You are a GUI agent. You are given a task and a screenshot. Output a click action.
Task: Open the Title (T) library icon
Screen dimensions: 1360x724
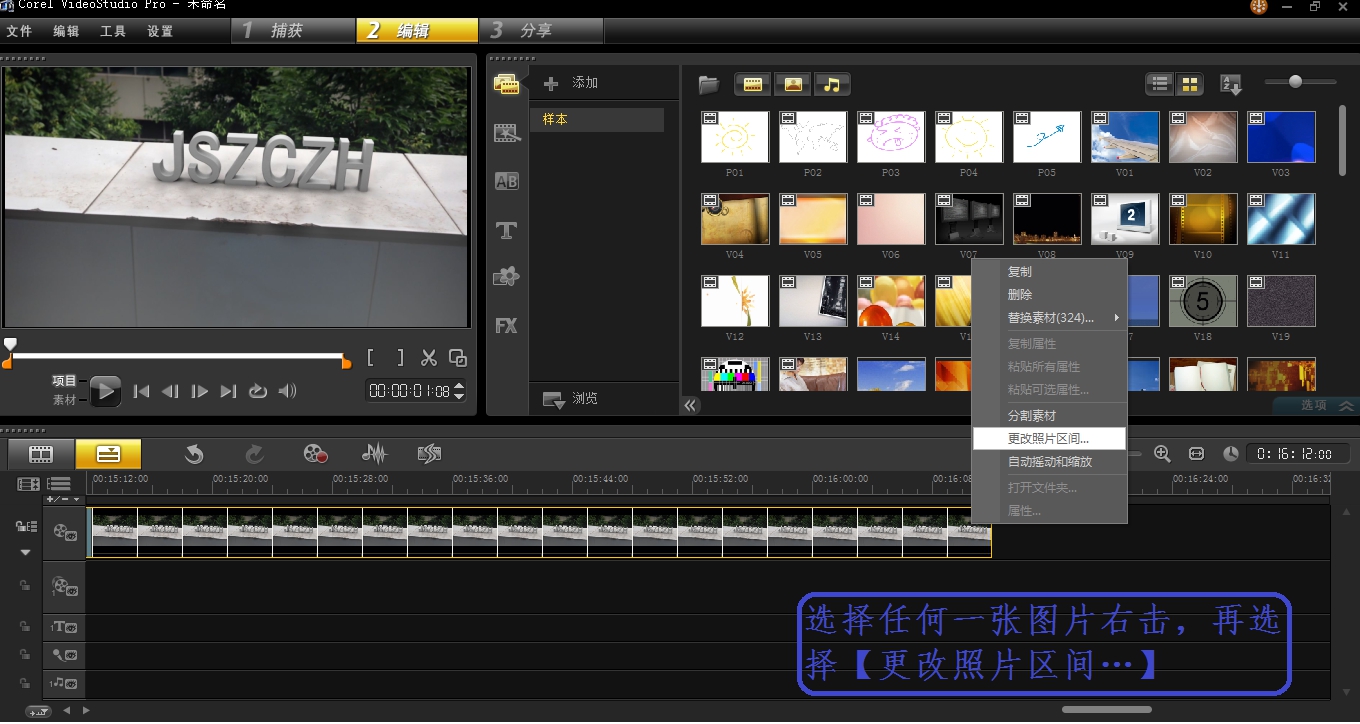[x=507, y=230]
